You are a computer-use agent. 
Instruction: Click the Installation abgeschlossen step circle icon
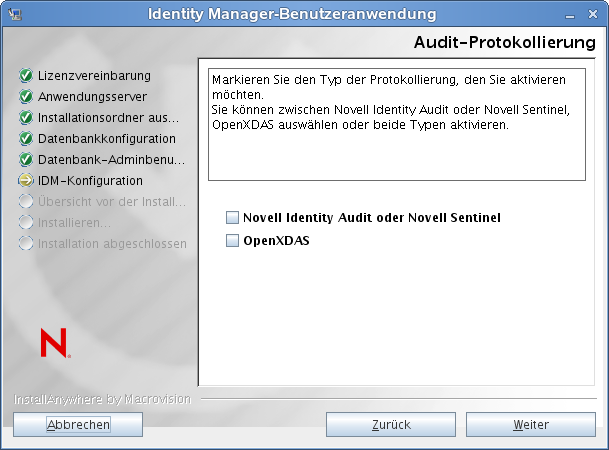25,244
